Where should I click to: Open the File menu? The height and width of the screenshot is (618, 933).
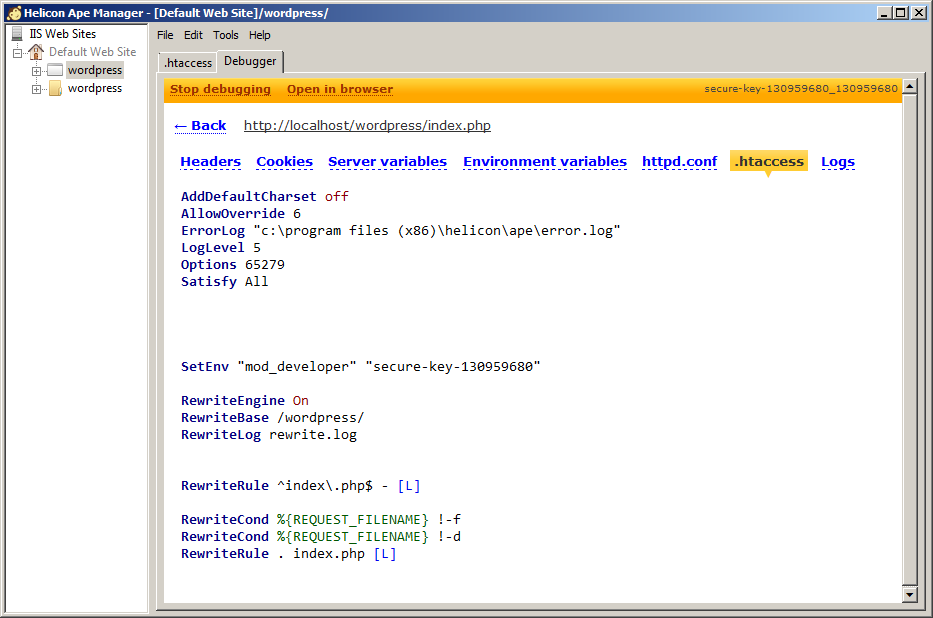tap(165, 35)
